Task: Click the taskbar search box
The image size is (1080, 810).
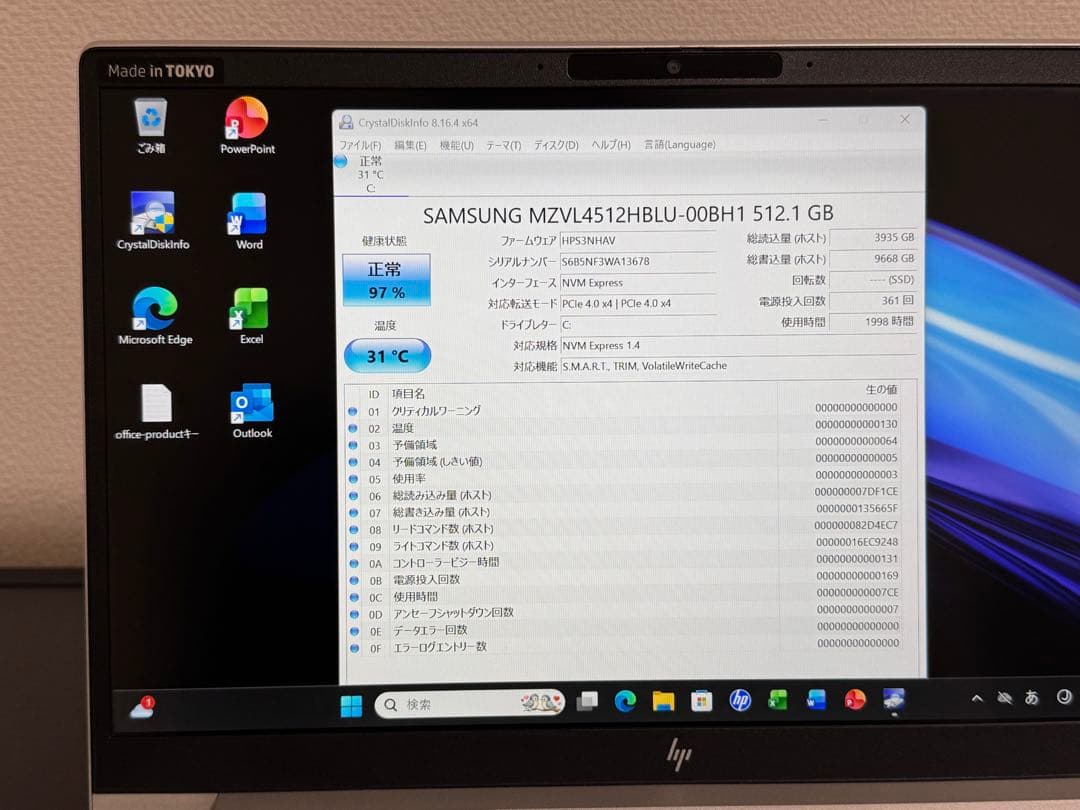Action: [470, 703]
